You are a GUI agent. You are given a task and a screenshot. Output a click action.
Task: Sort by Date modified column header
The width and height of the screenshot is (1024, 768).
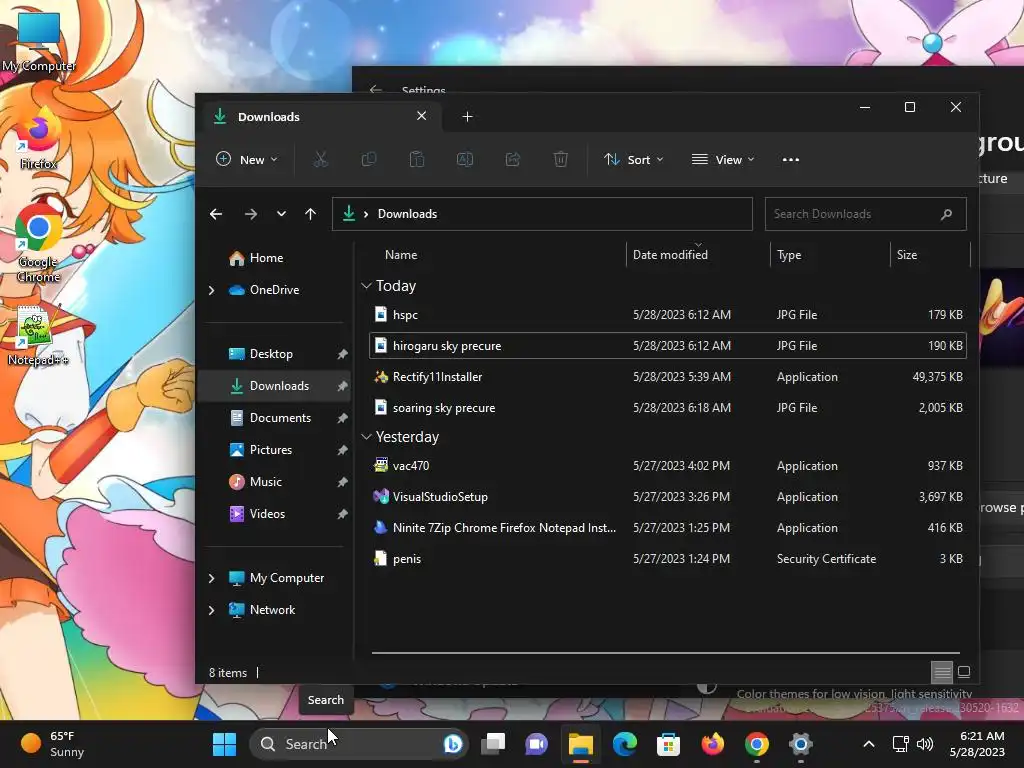coord(697,255)
